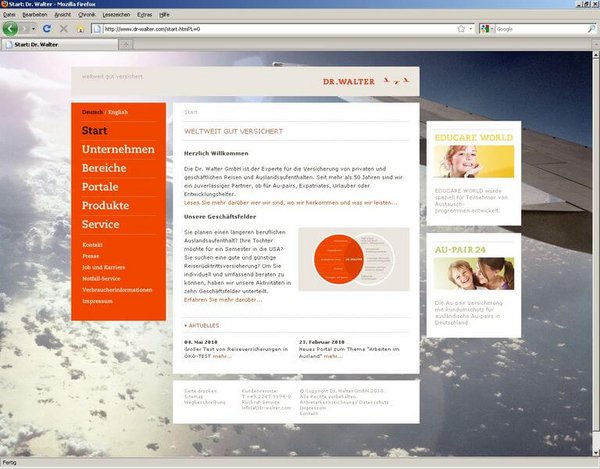The height and width of the screenshot is (469, 600).
Task: Open a new tab with the plus button
Action: coord(126,44)
